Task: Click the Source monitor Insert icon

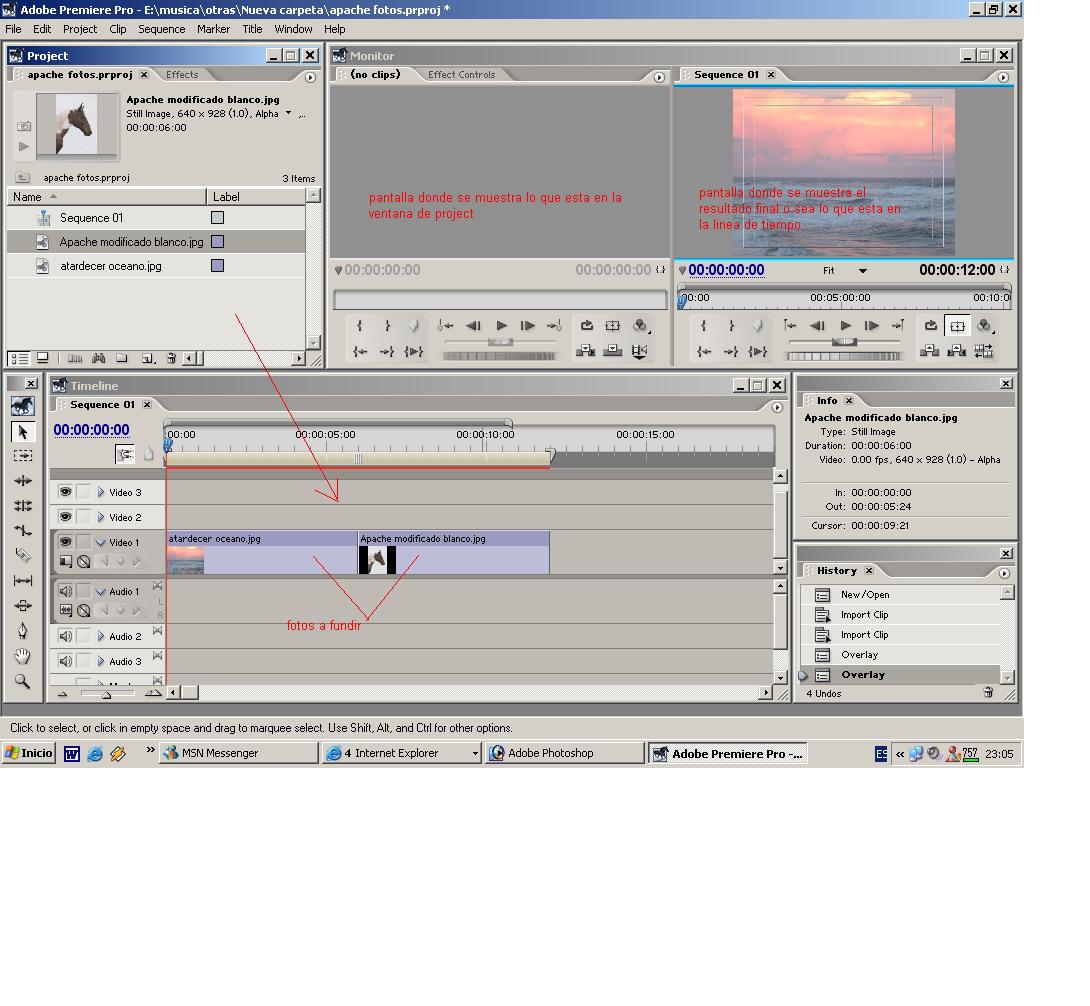Action: [x=585, y=351]
